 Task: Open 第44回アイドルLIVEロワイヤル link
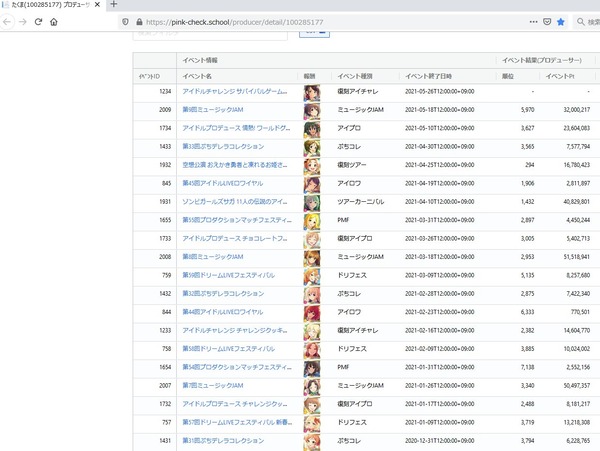[223, 312]
